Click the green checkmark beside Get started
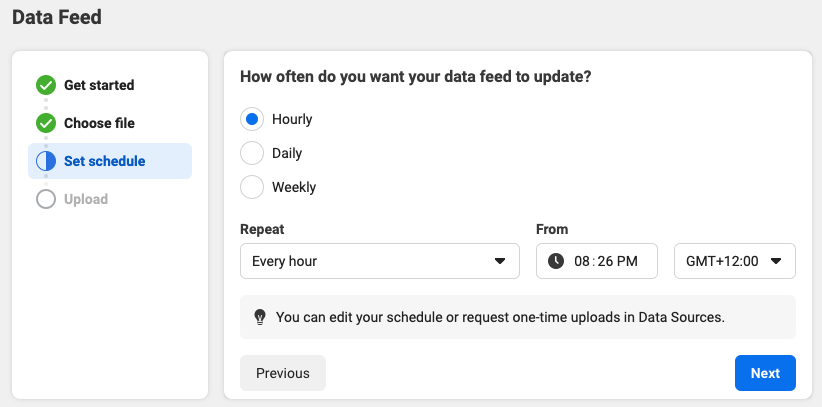This screenshot has height=407, width=822. pos(46,85)
